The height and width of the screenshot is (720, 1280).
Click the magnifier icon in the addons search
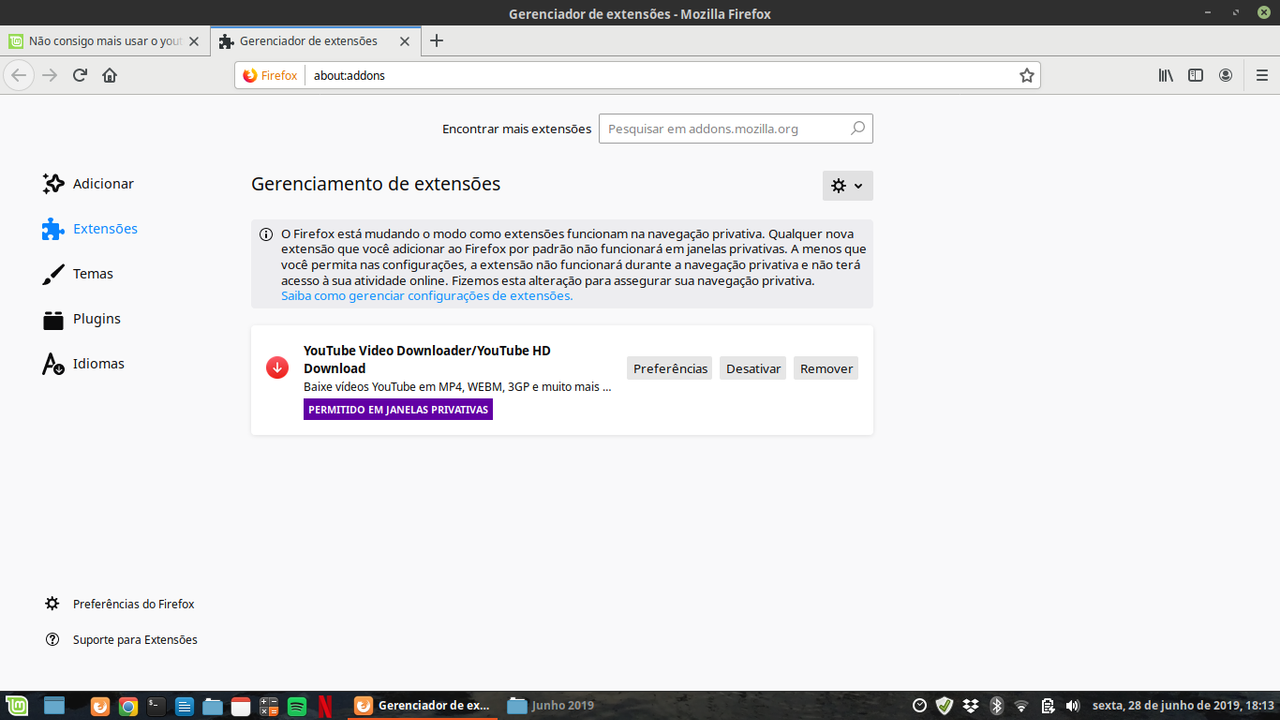tap(858, 128)
